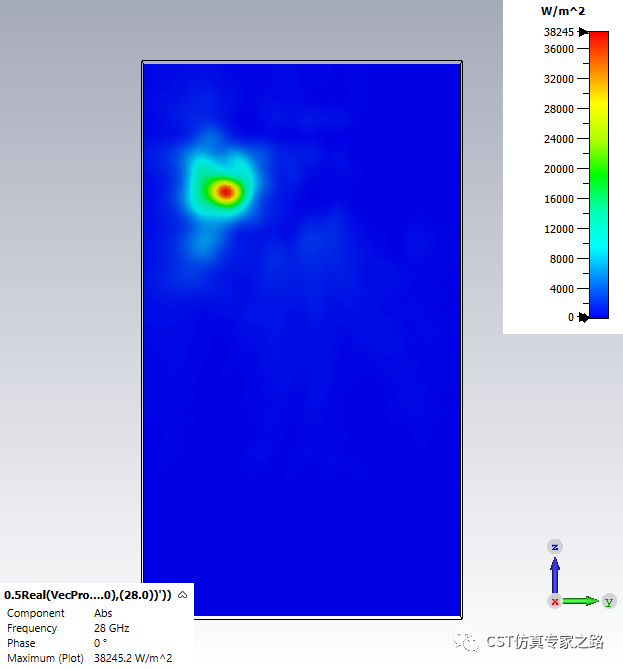The image size is (623, 669).
Task: Click the color bar legend
Action: tap(599, 175)
